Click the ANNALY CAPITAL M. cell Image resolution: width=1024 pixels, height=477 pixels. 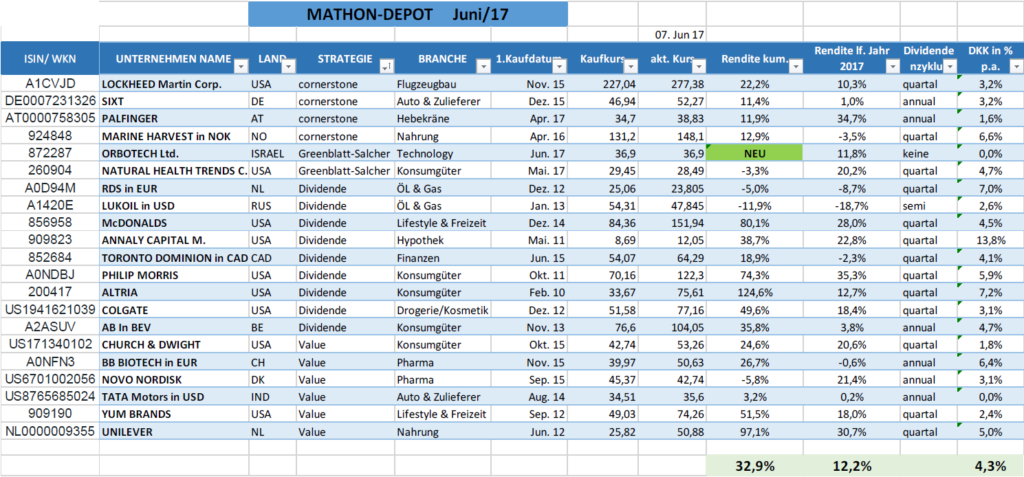point(174,240)
